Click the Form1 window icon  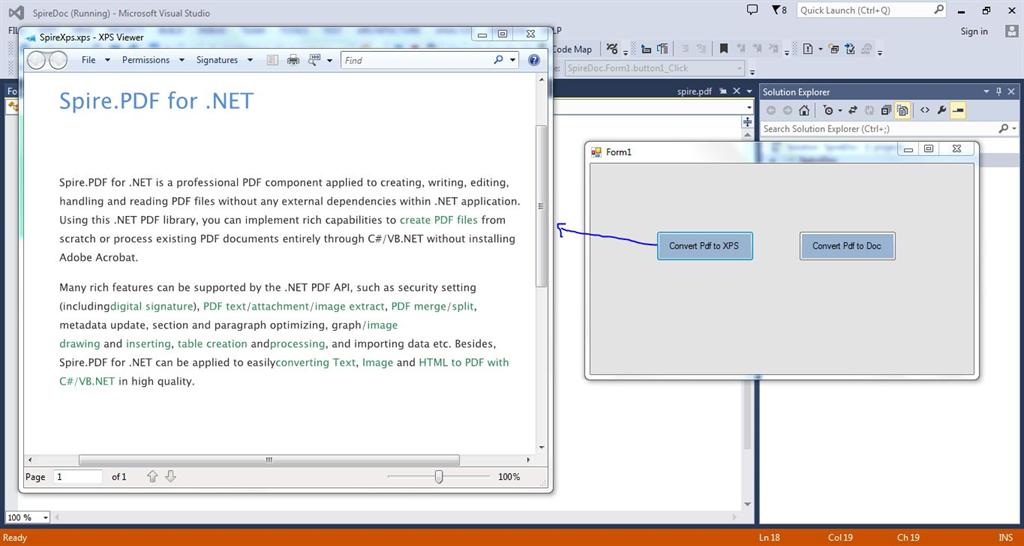coord(596,152)
